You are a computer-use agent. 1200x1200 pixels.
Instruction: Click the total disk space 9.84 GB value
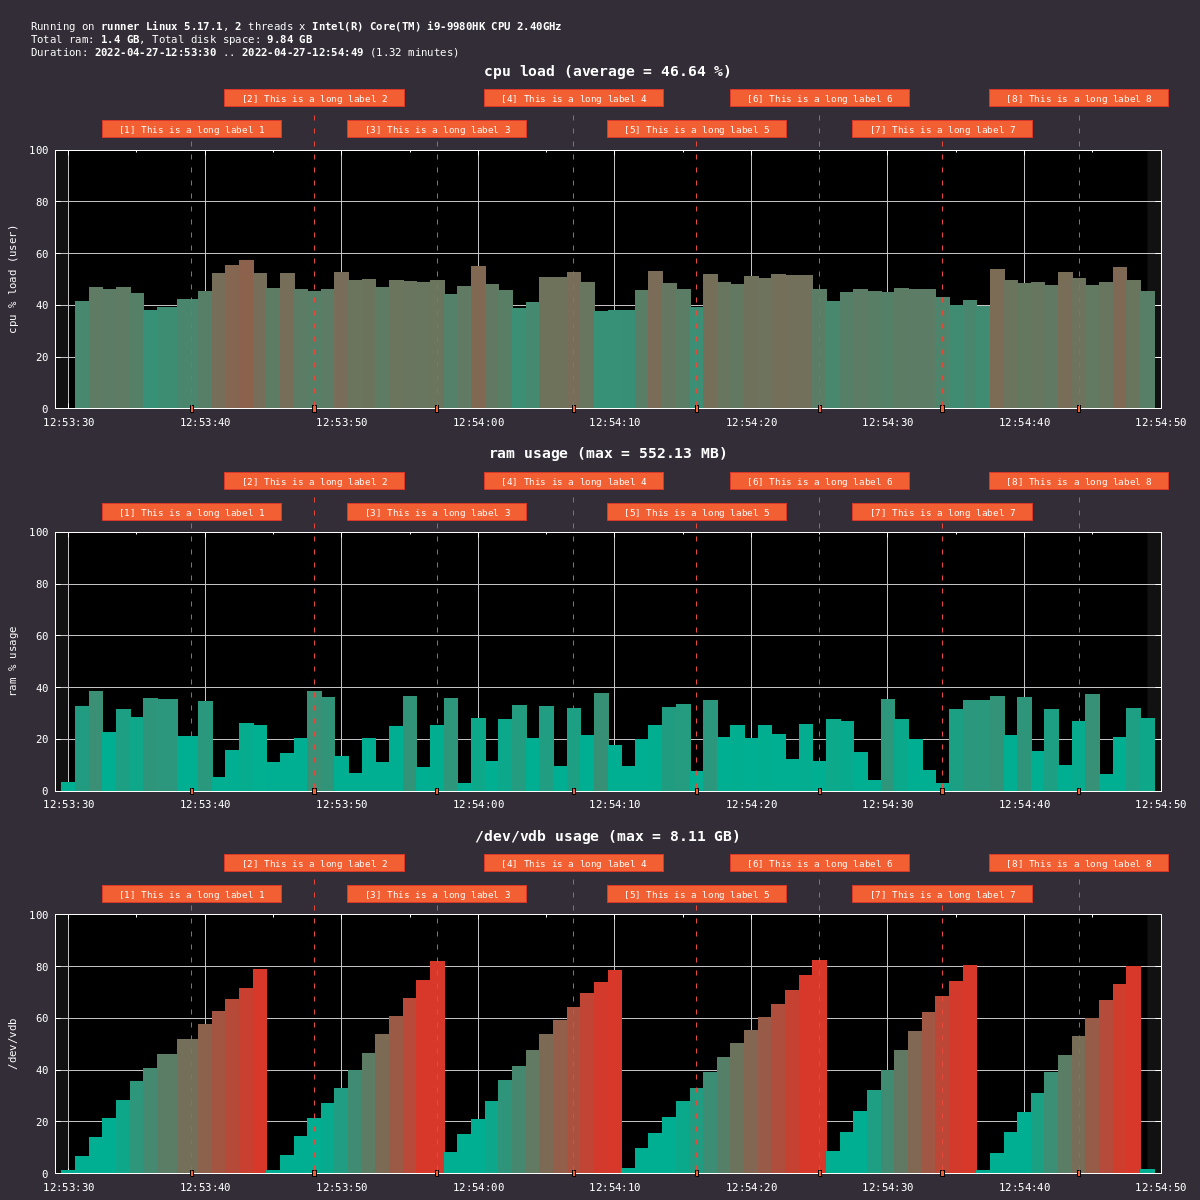click(289, 39)
